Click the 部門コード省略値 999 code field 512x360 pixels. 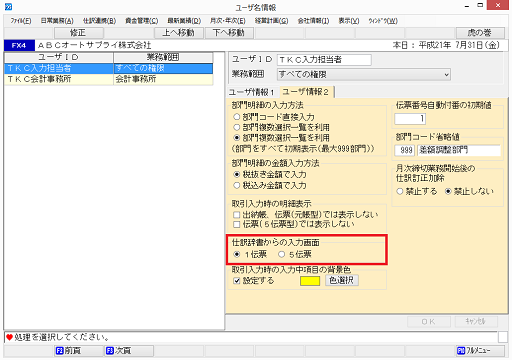coord(405,150)
